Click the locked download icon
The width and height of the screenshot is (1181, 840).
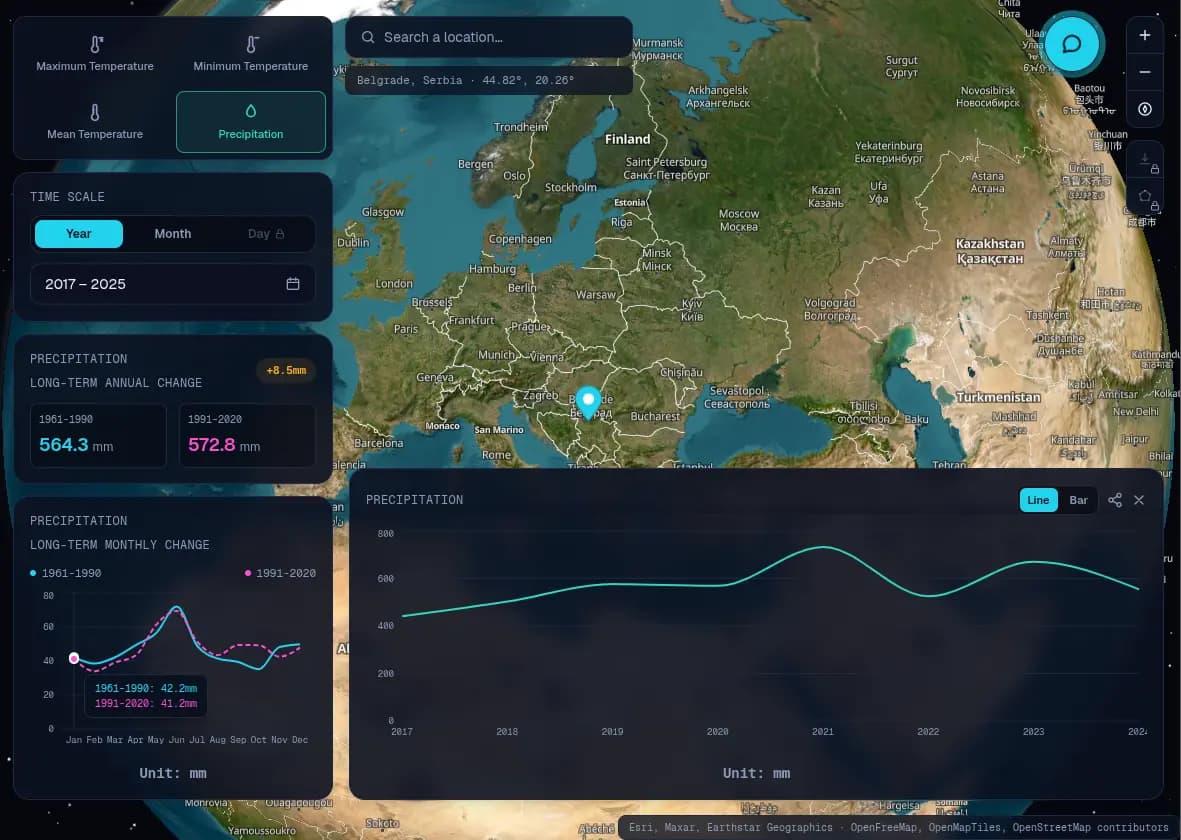tap(1145, 160)
